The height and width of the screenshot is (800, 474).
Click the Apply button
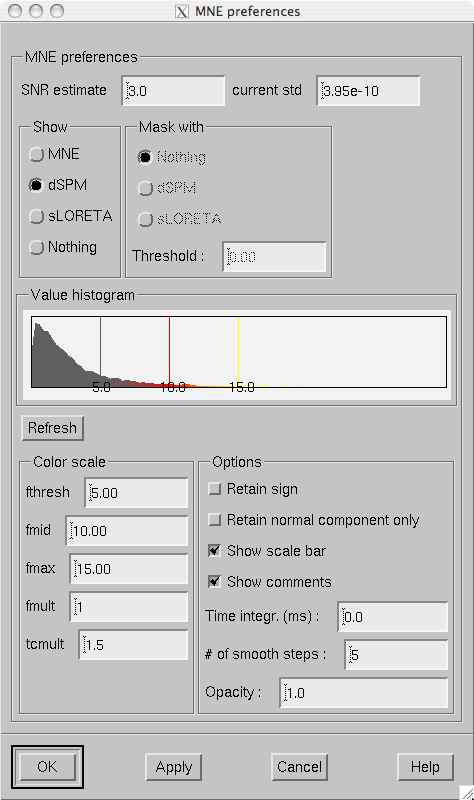[174, 767]
